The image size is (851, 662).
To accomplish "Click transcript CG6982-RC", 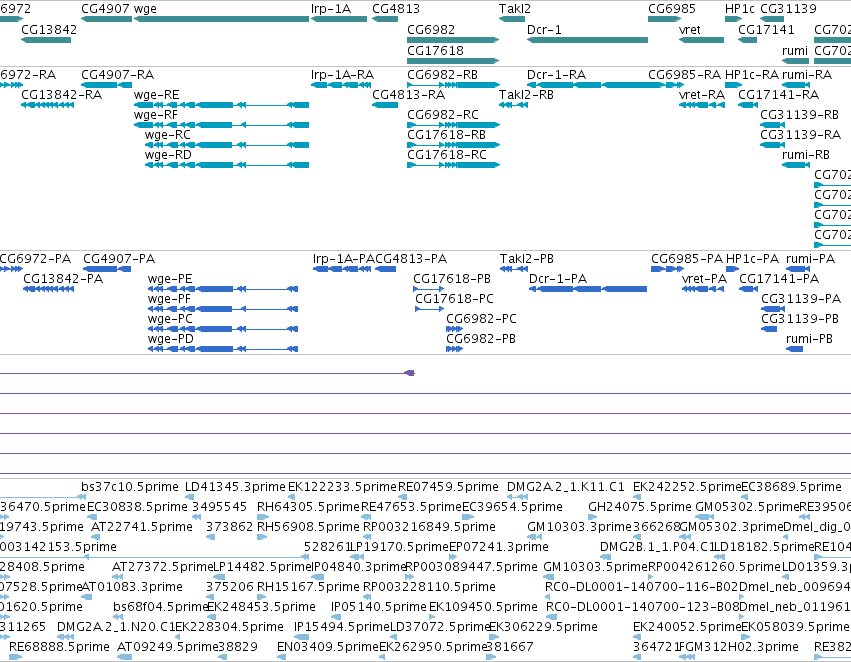I will coord(453,125).
